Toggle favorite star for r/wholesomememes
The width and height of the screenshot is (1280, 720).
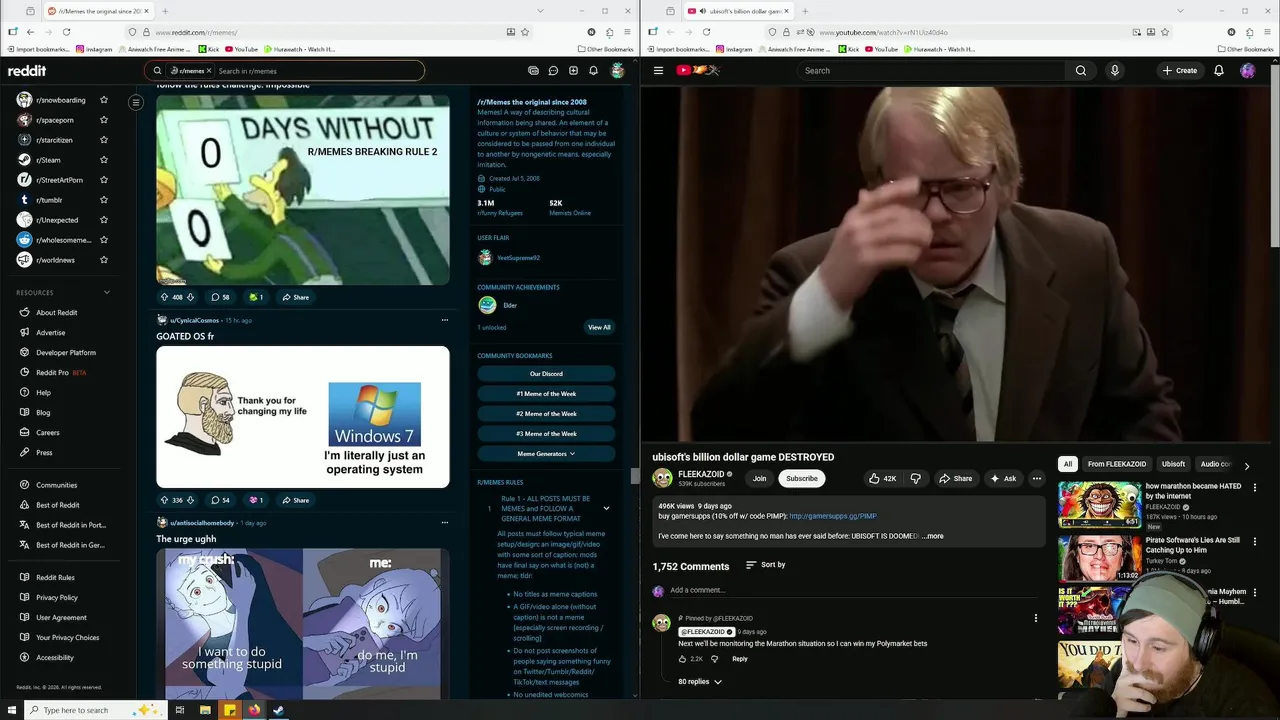104,240
